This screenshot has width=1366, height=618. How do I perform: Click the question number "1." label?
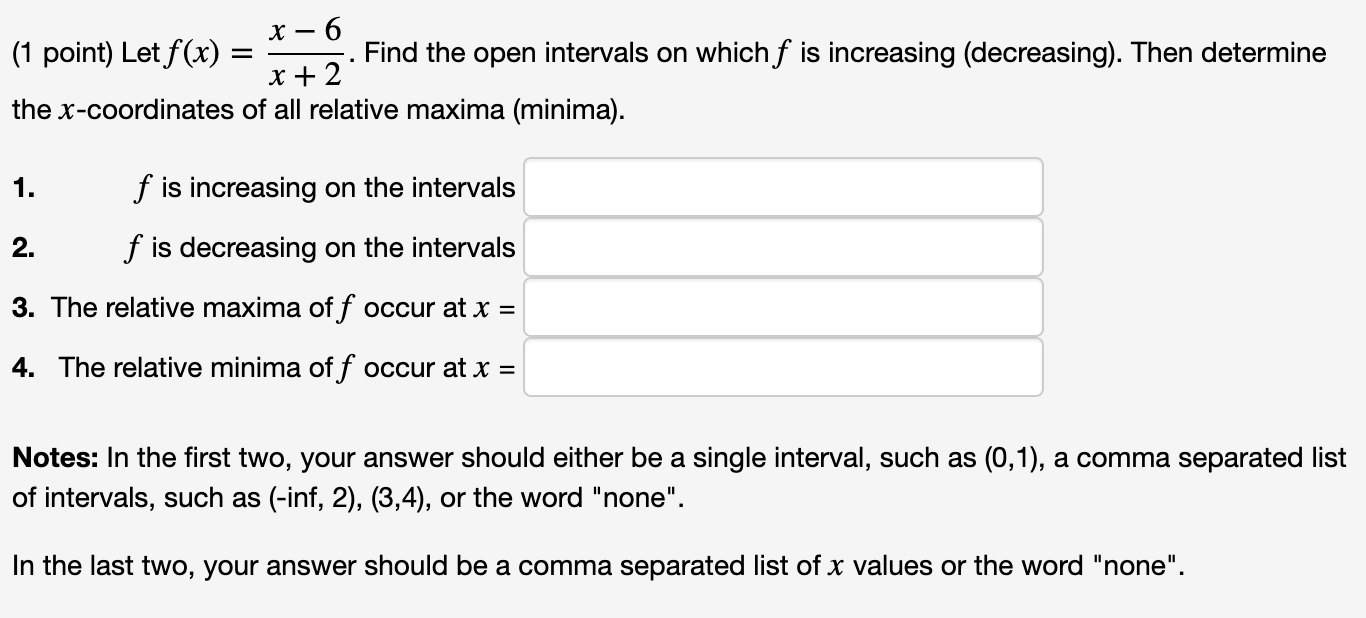point(24,188)
